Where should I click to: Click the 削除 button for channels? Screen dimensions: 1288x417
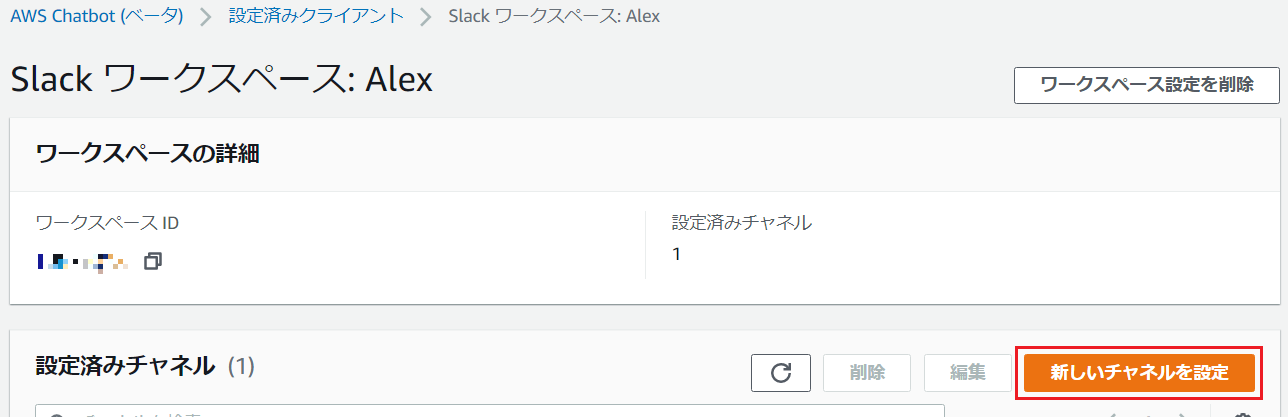(867, 373)
